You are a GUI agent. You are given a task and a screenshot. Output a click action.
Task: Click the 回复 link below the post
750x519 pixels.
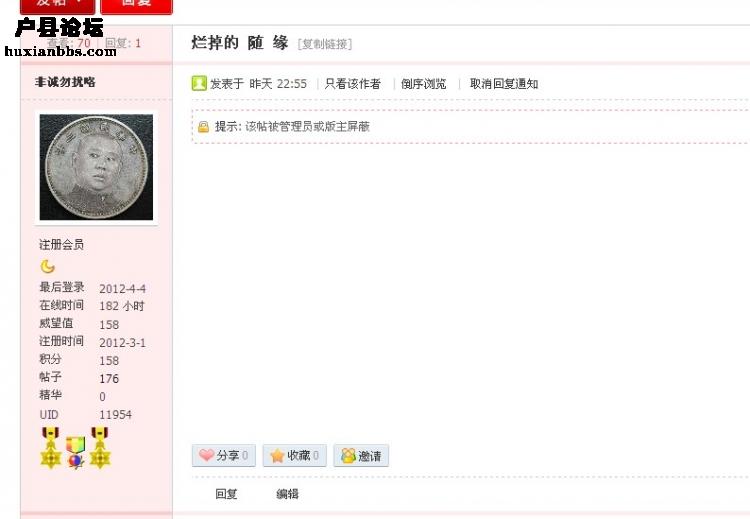(226, 494)
